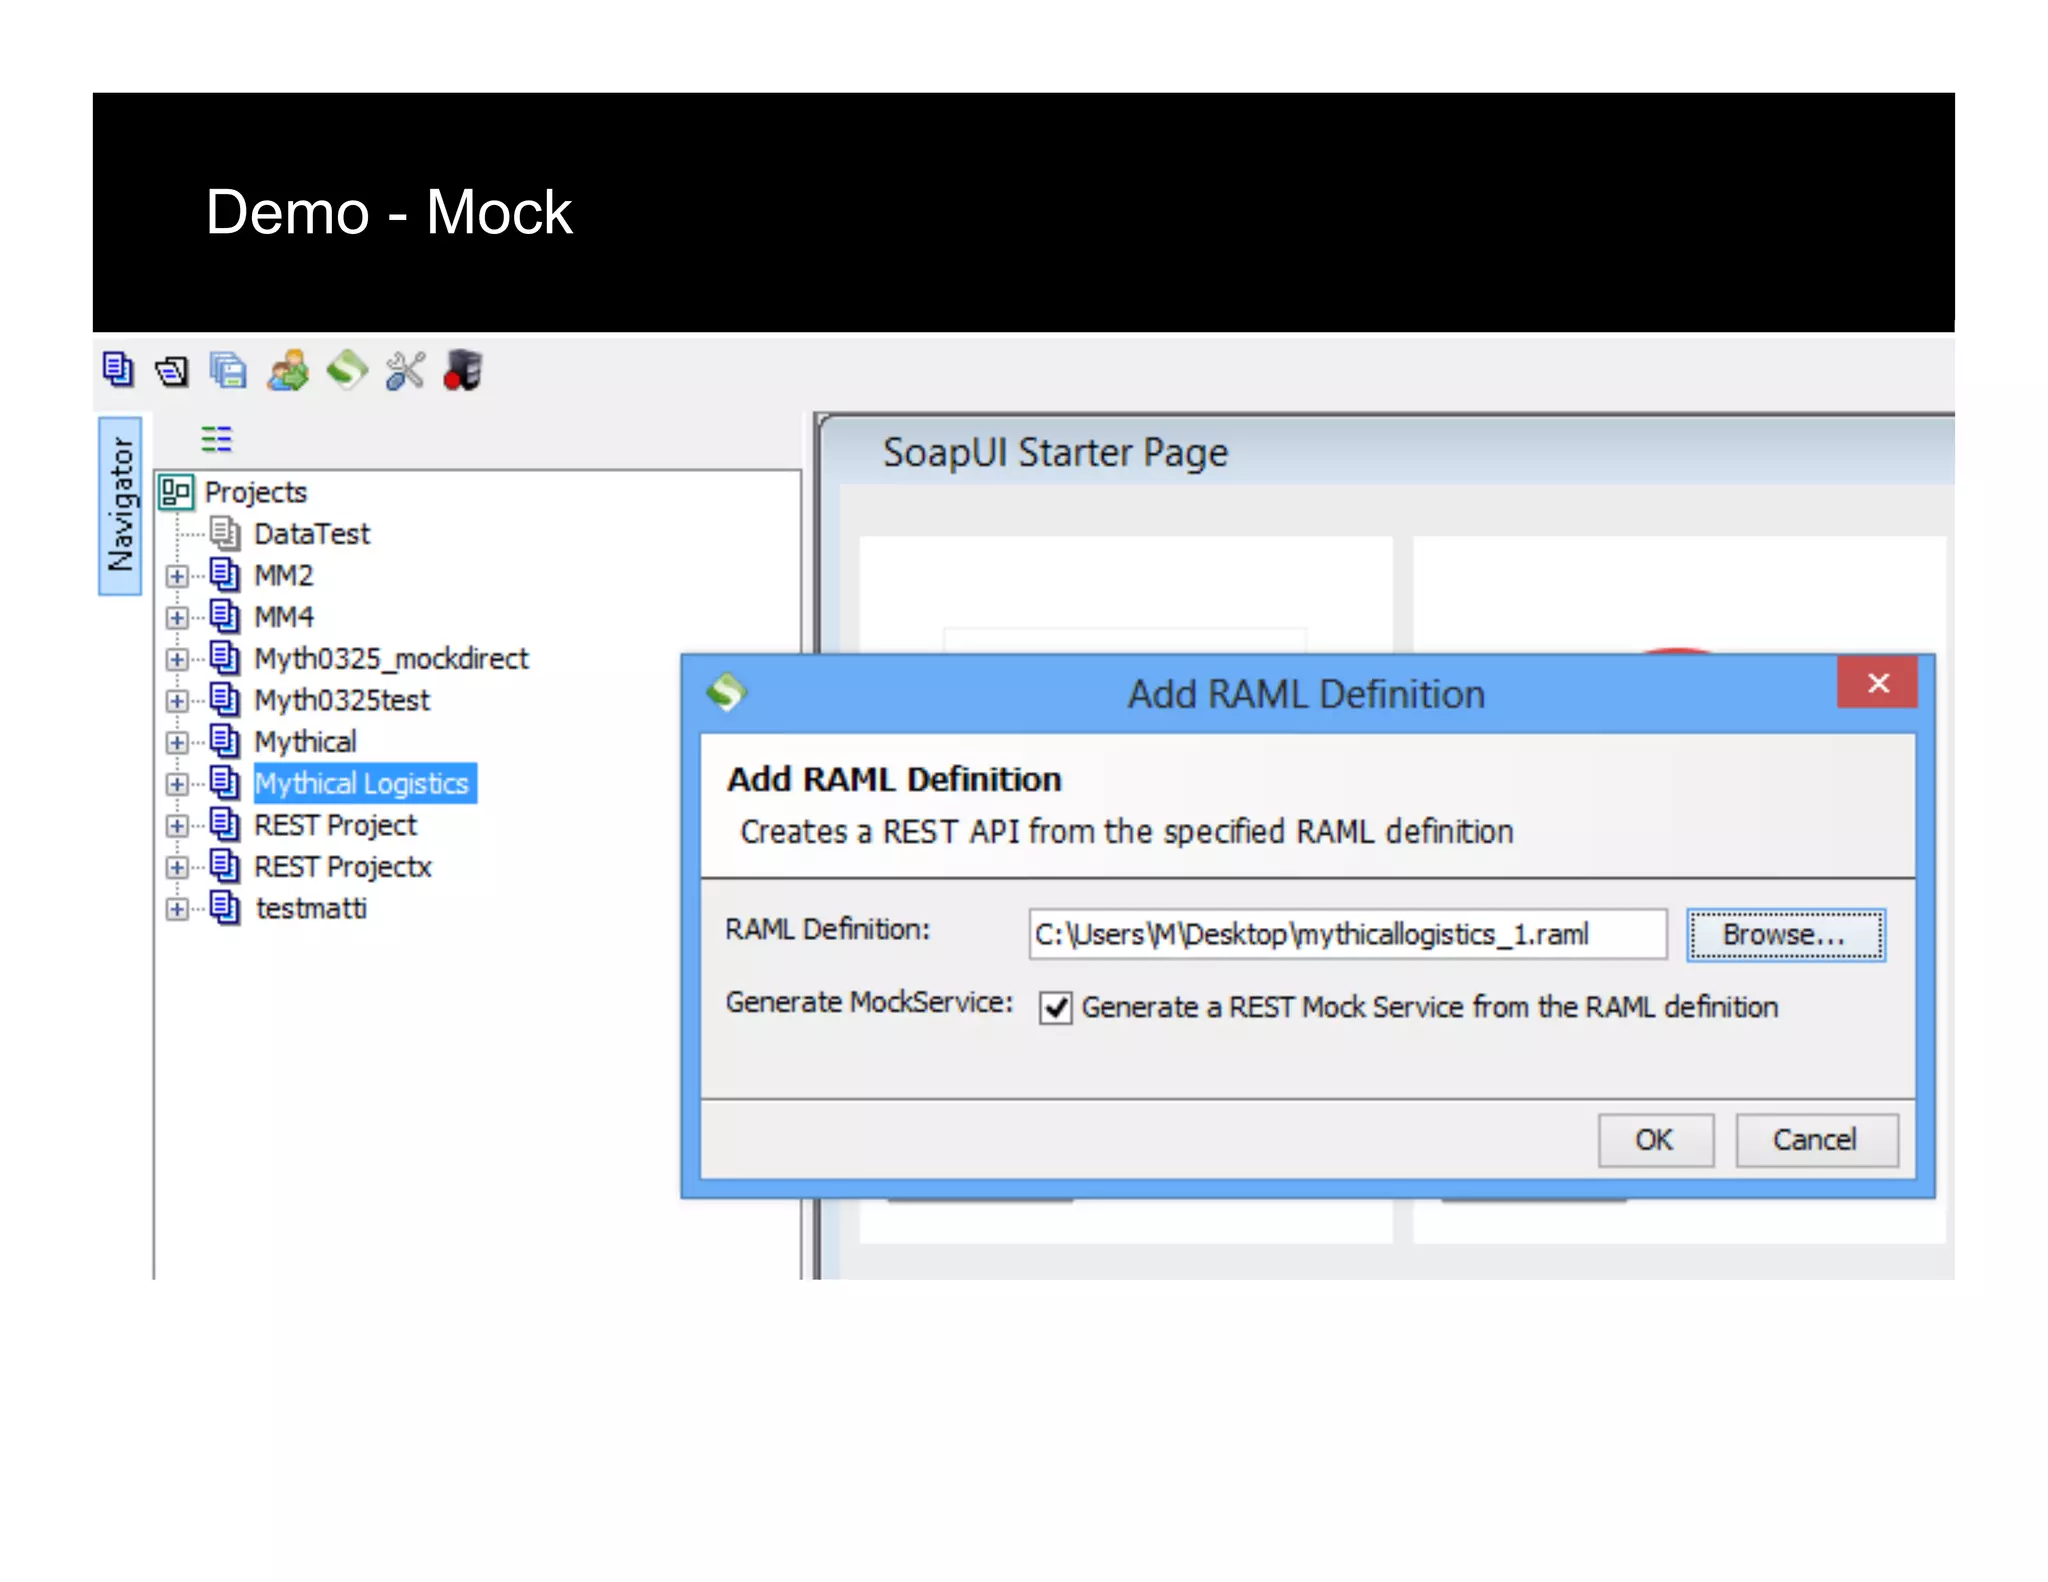Click the RAML Definition file path field

click(1346, 935)
